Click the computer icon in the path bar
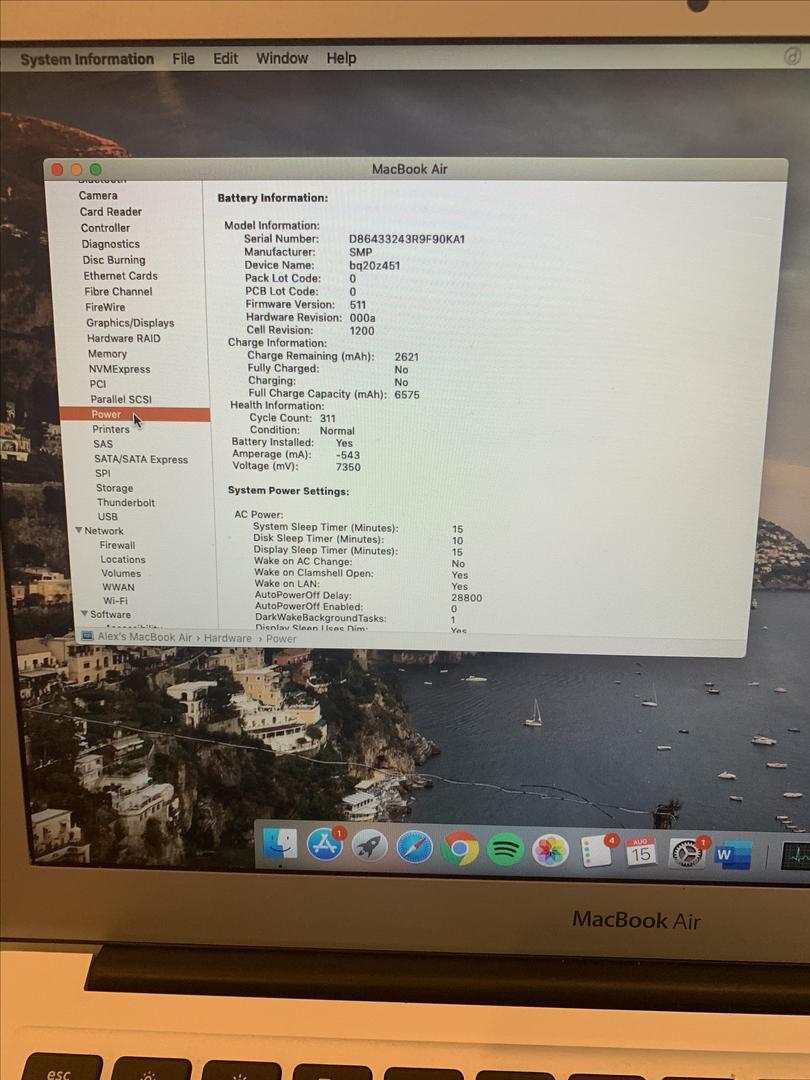Viewport: 810px width, 1080px height. click(x=87, y=636)
